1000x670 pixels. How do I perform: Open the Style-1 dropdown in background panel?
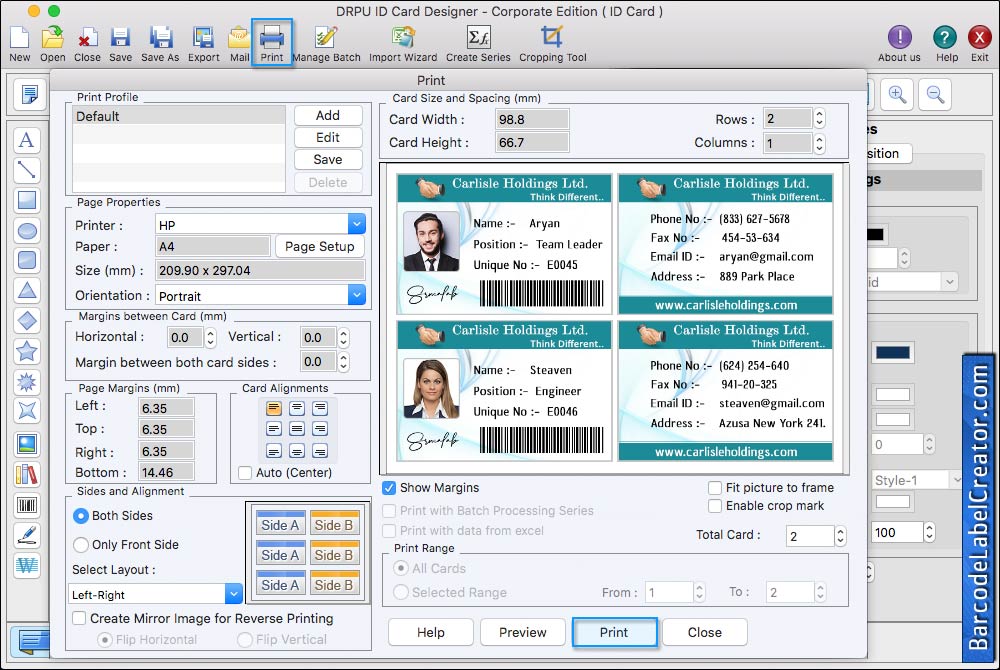[x=916, y=480]
